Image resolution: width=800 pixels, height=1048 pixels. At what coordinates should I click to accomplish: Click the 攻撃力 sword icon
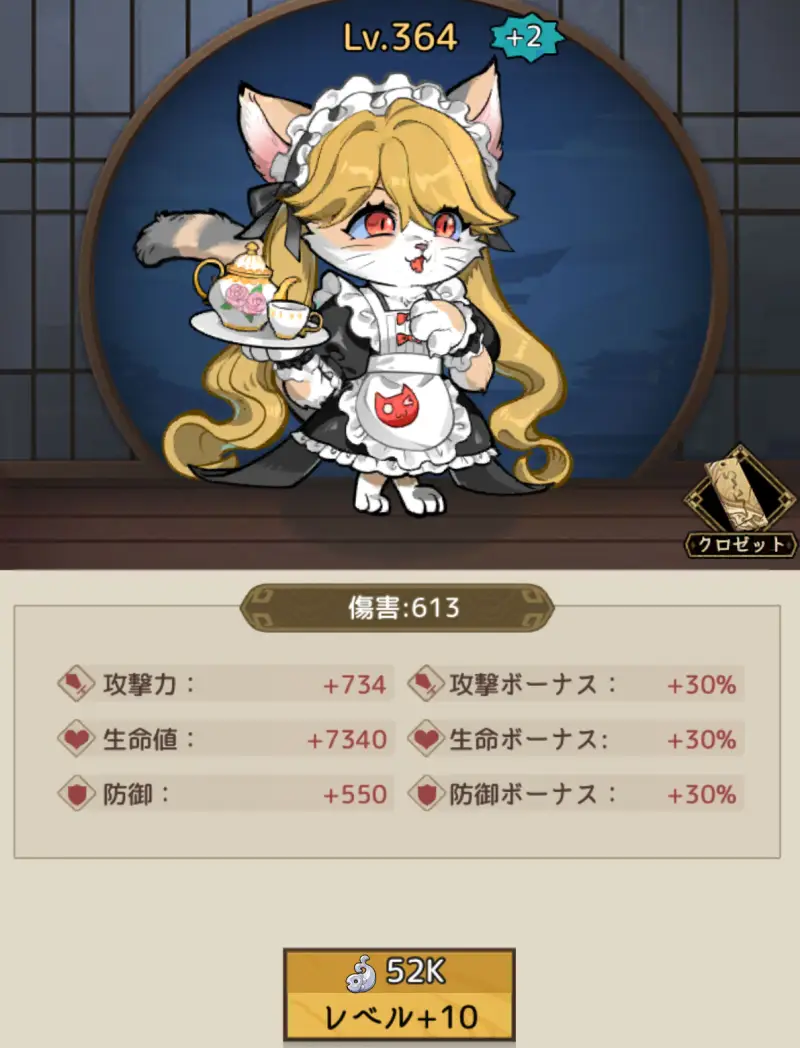pyautogui.click(x=76, y=683)
